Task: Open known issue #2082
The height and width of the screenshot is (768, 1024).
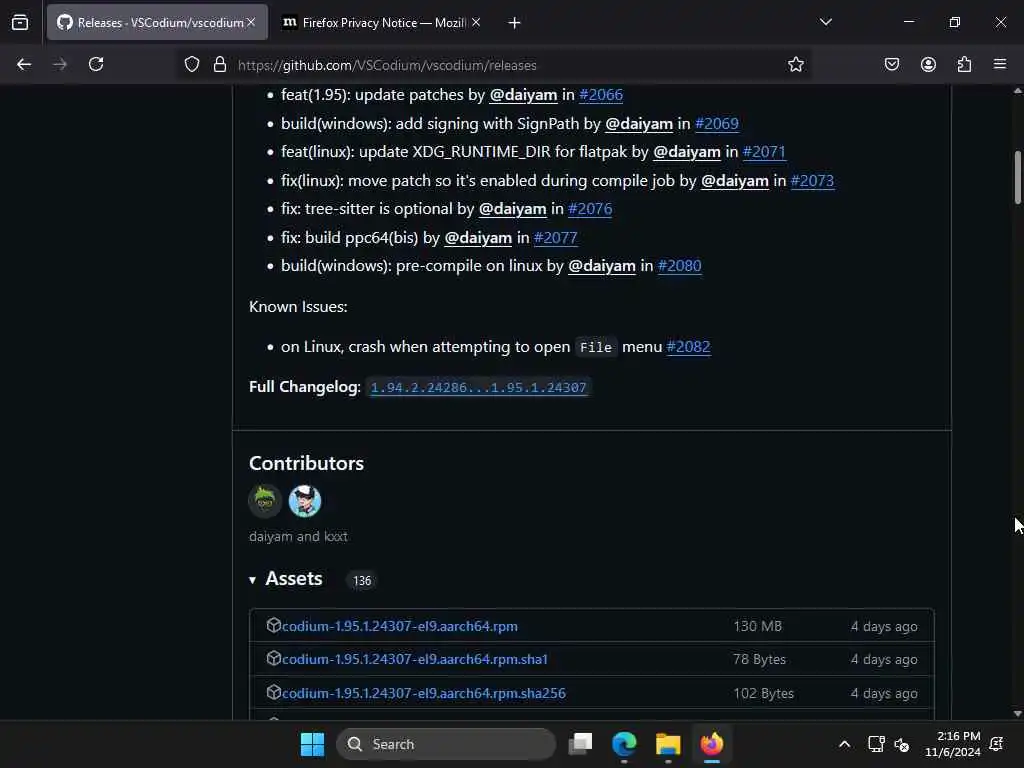Action: 688,347
